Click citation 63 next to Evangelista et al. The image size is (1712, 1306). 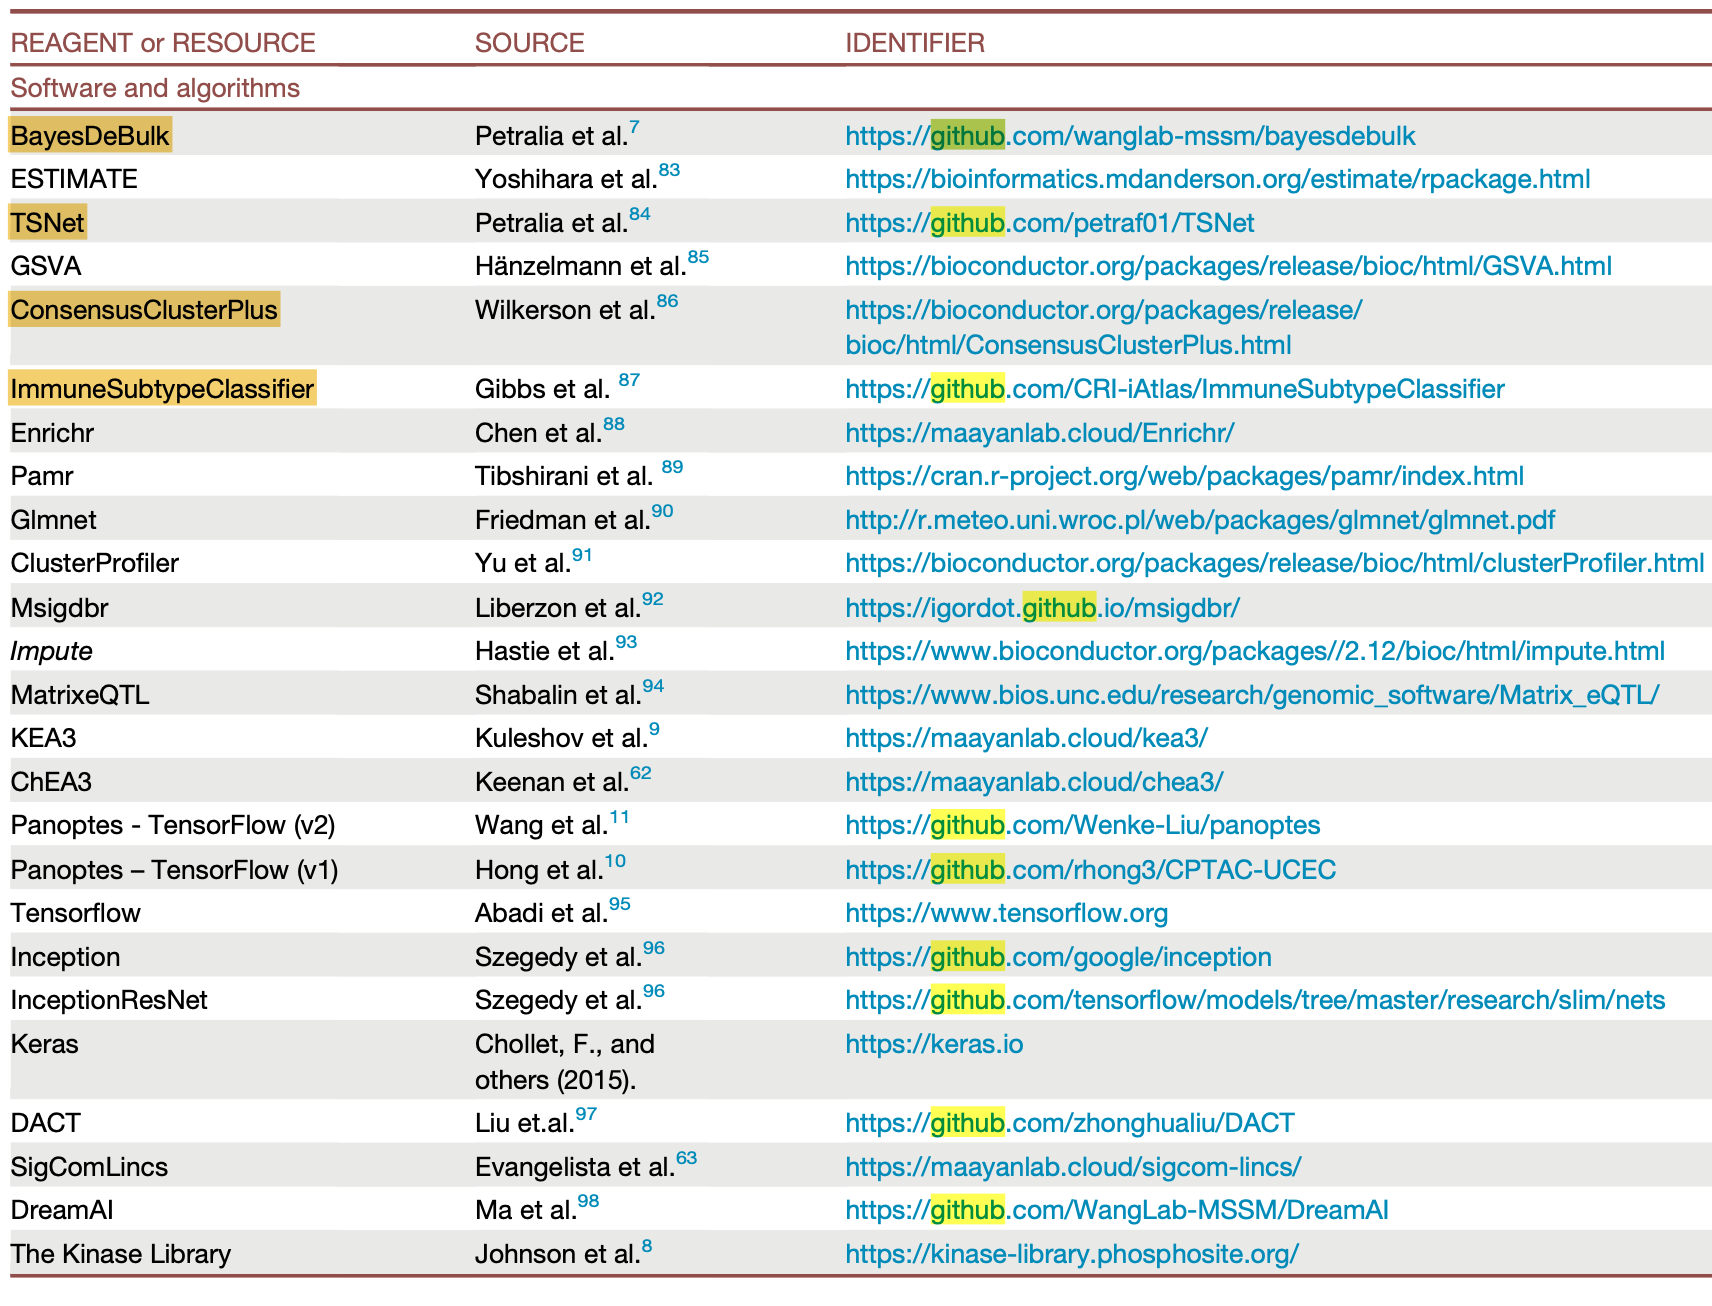coord(686,1158)
